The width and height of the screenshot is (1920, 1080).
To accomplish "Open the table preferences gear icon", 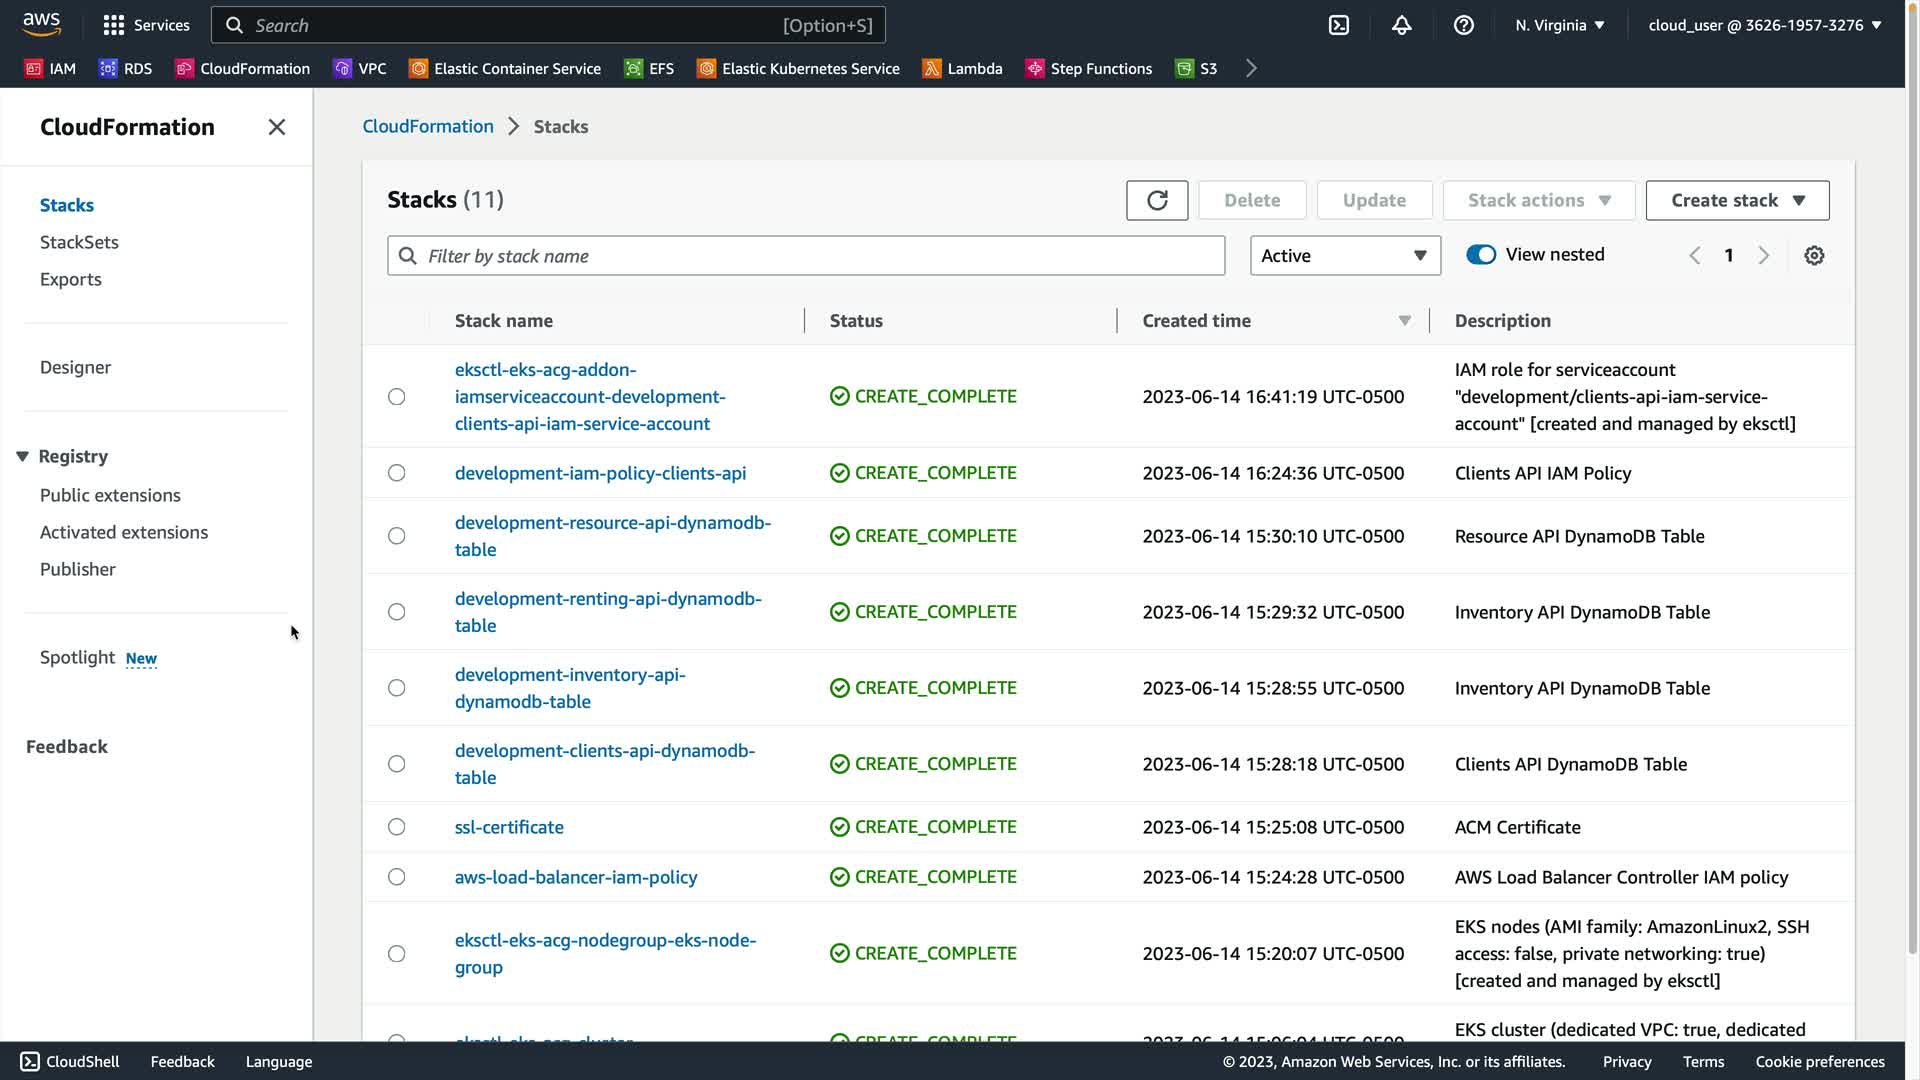I will click(1814, 256).
